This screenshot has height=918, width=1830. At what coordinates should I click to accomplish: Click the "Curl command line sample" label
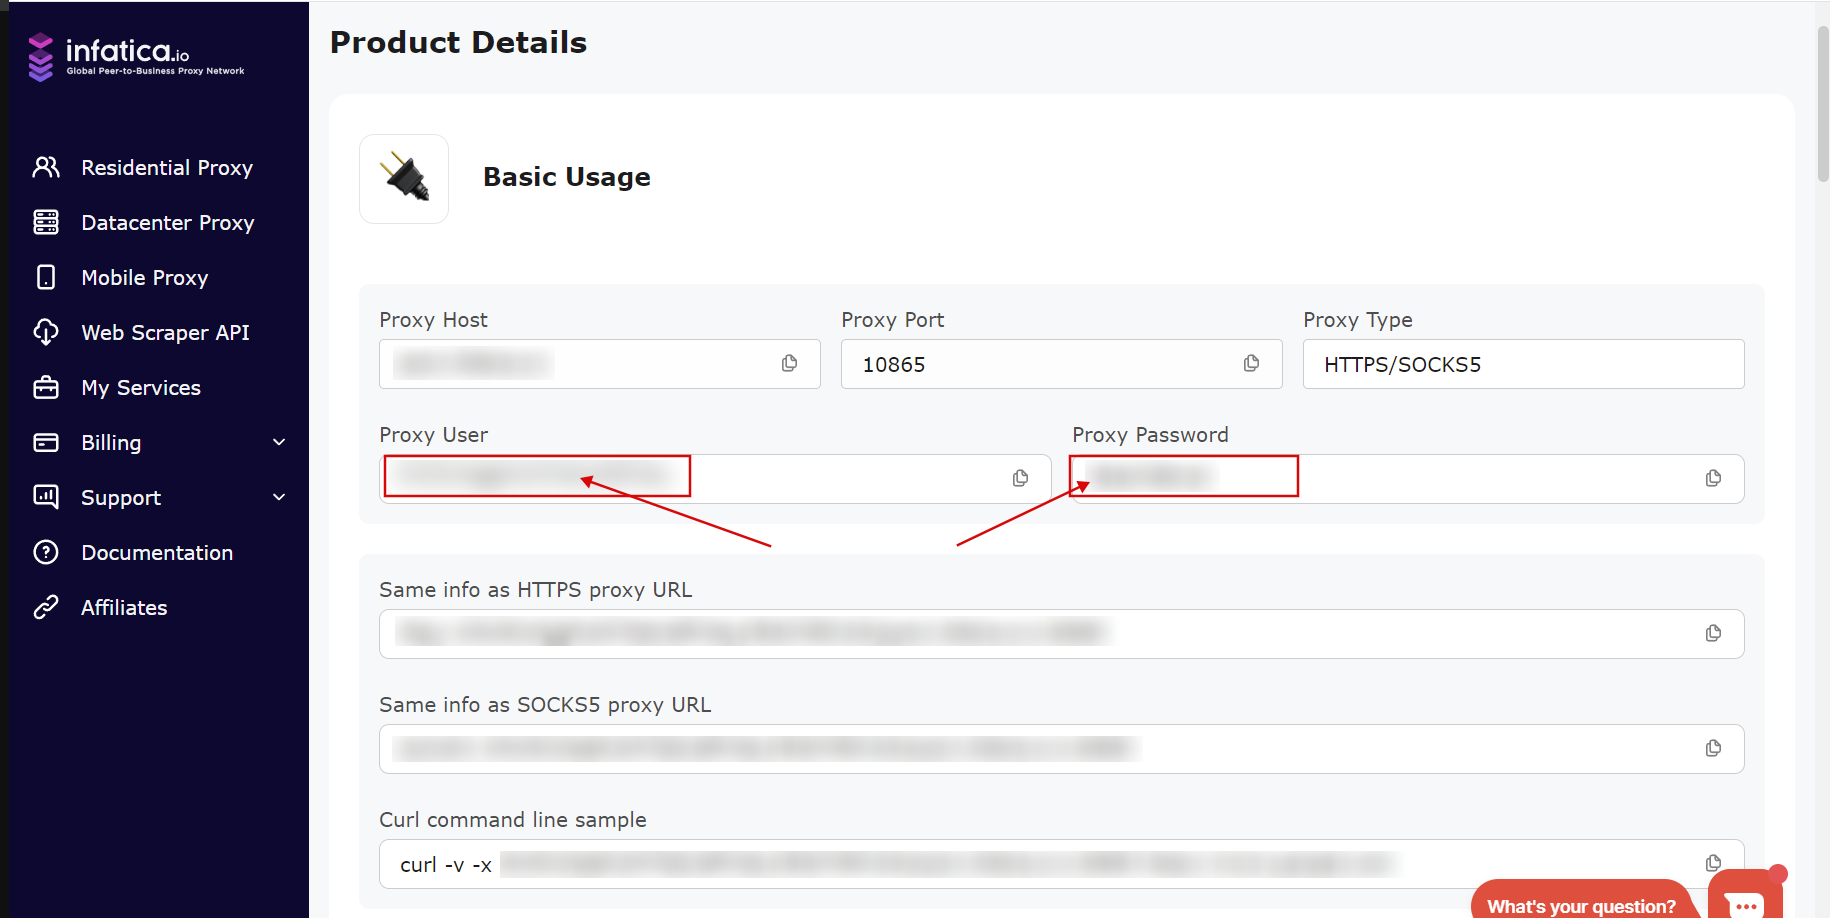(513, 820)
